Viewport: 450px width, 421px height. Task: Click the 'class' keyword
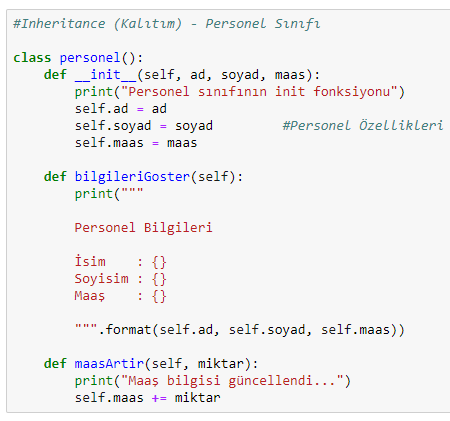click(x=32, y=58)
